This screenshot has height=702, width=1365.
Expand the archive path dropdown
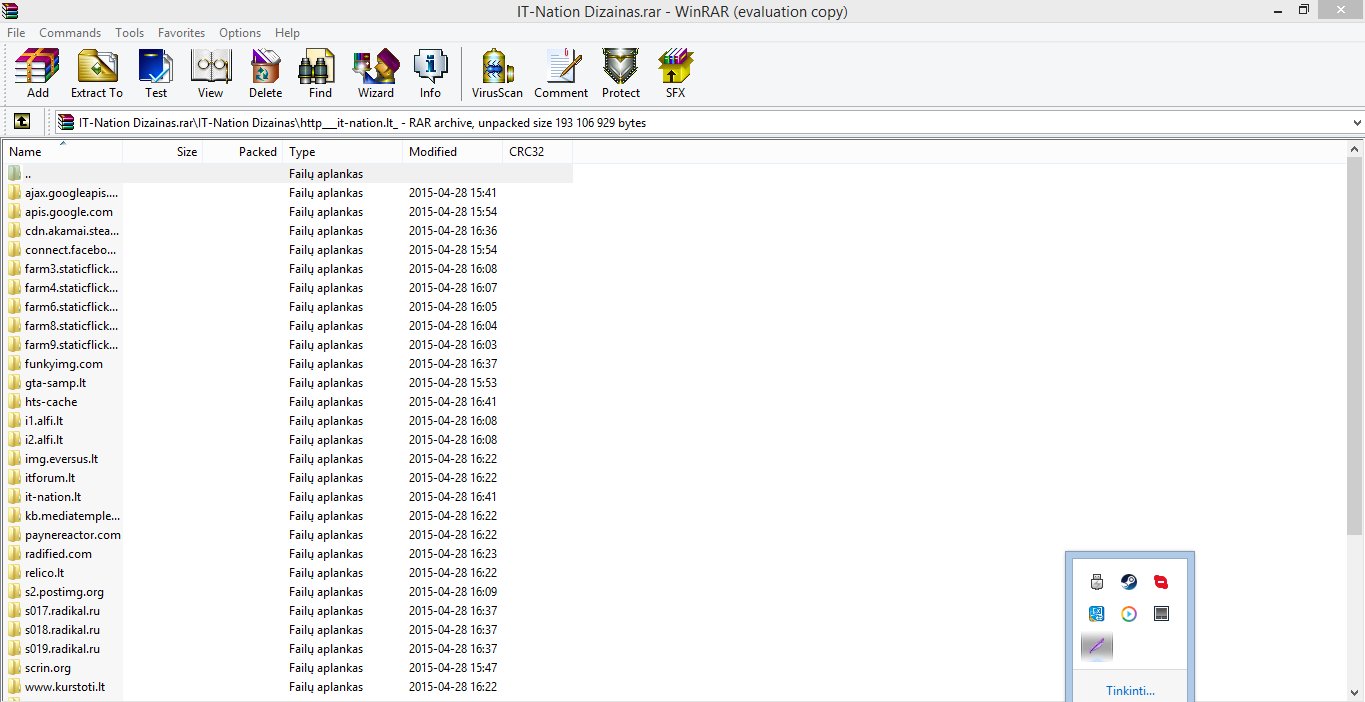(1356, 123)
